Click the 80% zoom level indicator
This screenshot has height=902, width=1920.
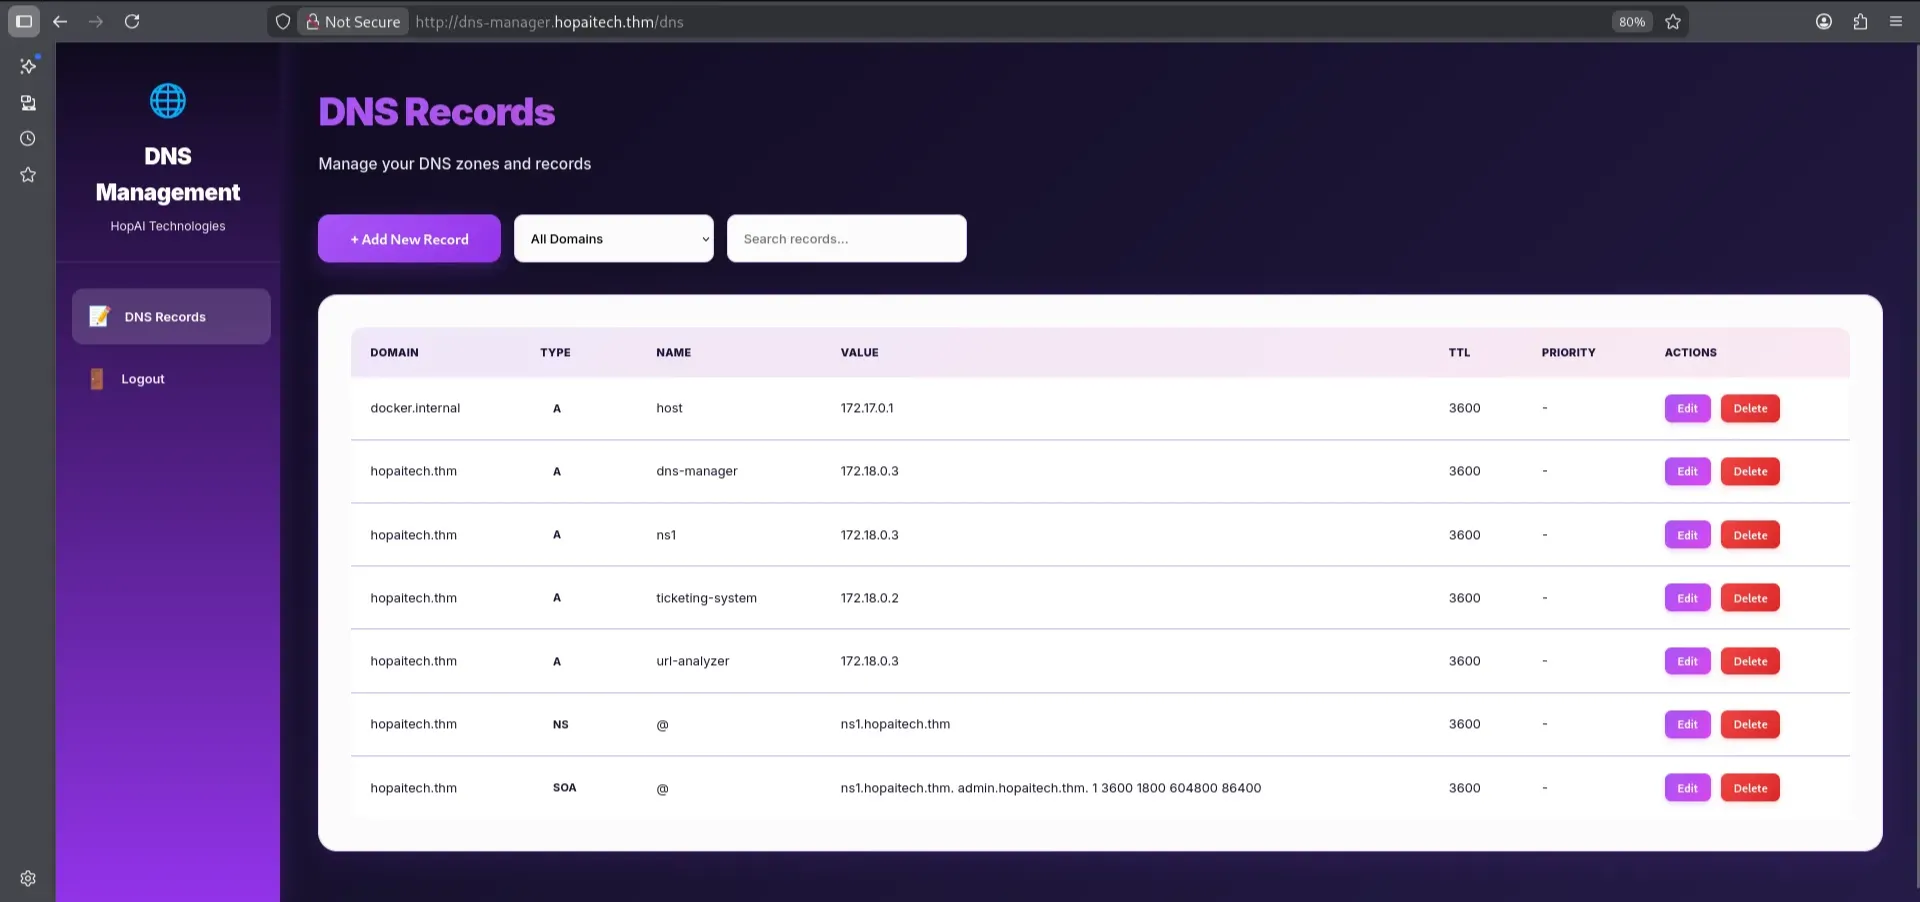(x=1631, y=21)
